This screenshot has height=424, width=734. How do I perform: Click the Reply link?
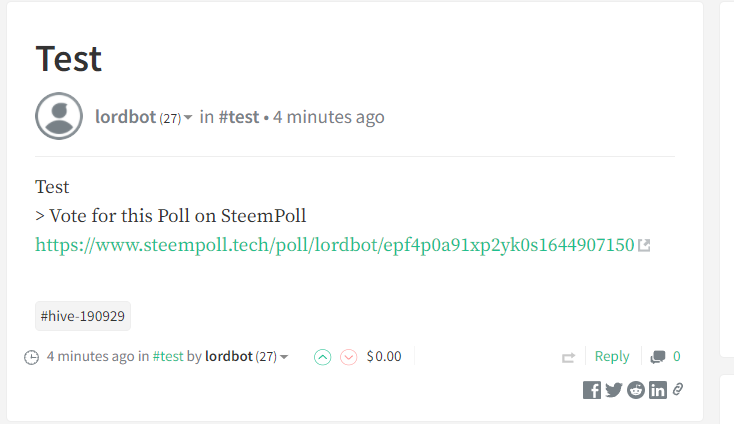pos(612,357)
